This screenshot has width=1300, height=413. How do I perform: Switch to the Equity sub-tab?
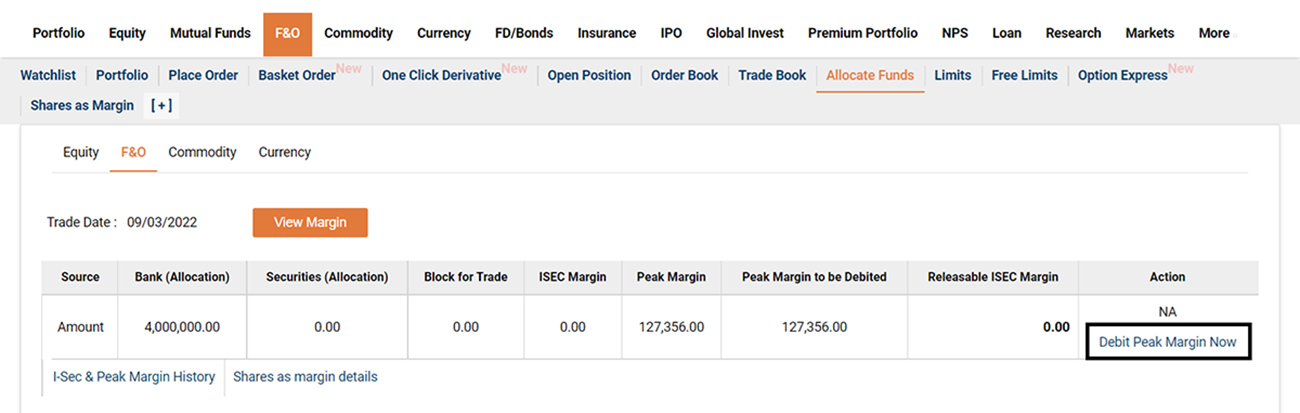[81, 152]
